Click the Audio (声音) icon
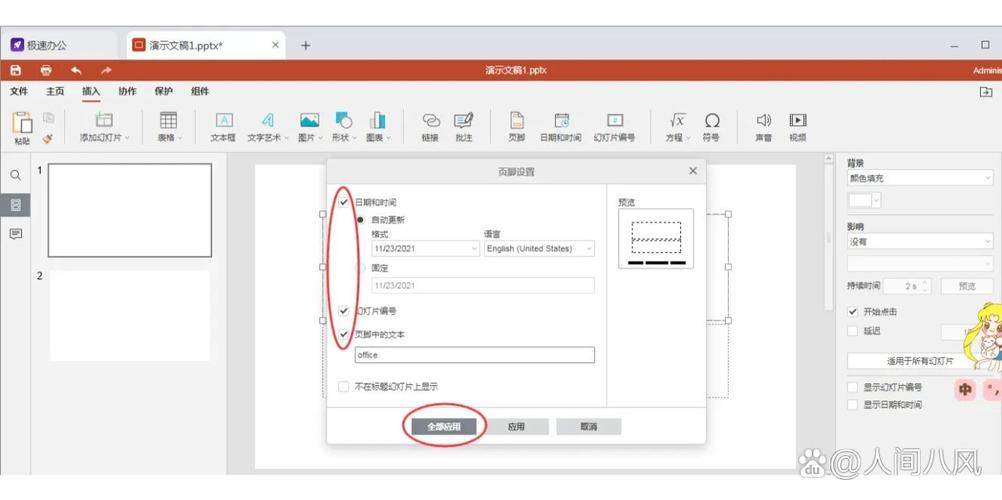1002x500 pixels. tap(764, 120)
